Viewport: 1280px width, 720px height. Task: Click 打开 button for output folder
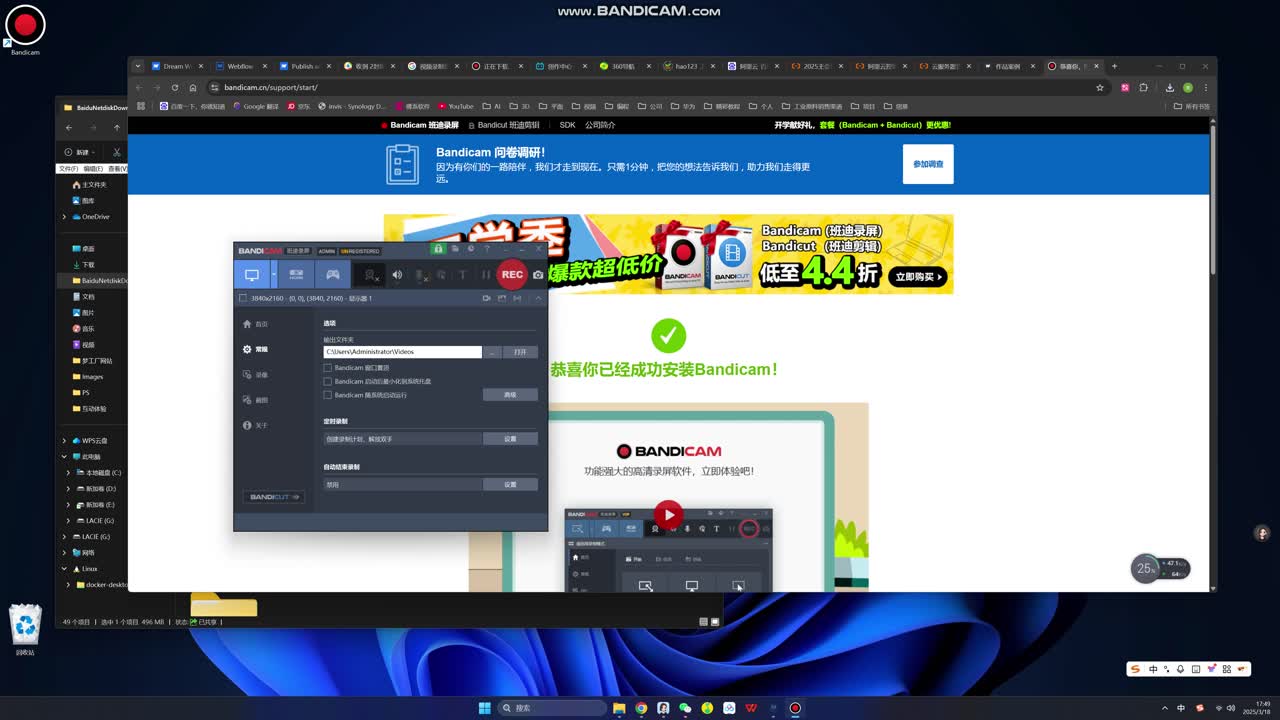click(x=520, y=352)
